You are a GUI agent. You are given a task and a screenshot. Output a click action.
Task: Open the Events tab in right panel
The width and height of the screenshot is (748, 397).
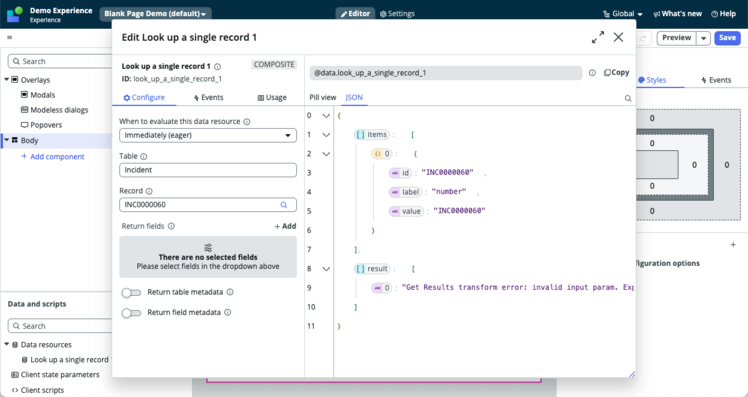tap(716, 80)
